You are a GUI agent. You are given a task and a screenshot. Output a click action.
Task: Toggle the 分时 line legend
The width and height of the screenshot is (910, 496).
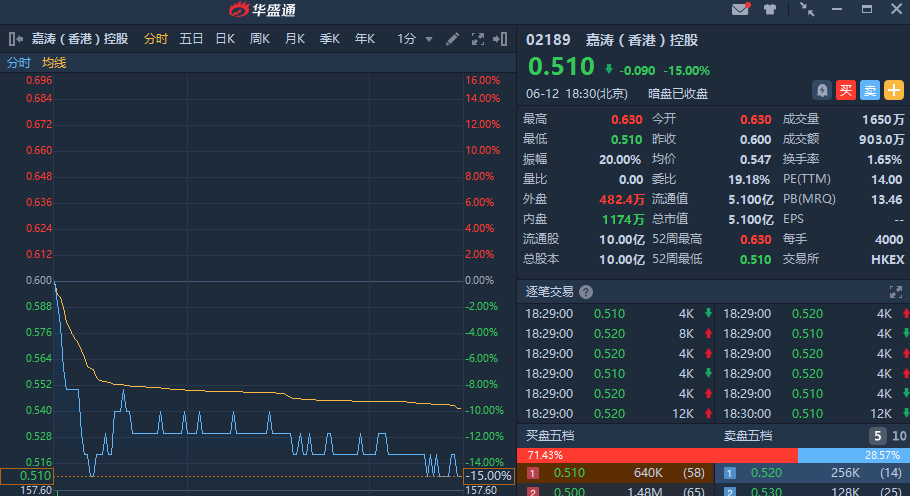[x=19, y=63]
